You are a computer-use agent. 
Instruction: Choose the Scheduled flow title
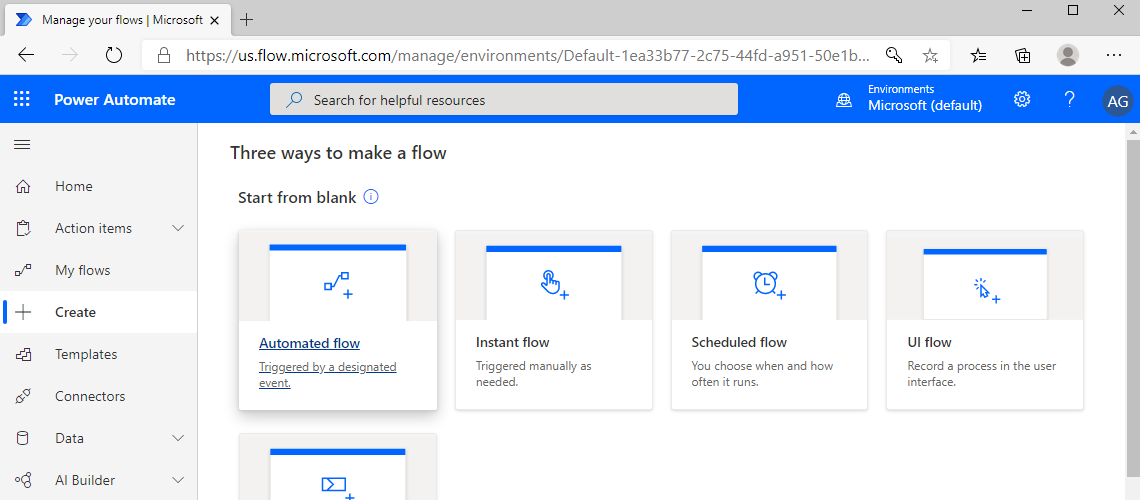(x=739, y=342)
